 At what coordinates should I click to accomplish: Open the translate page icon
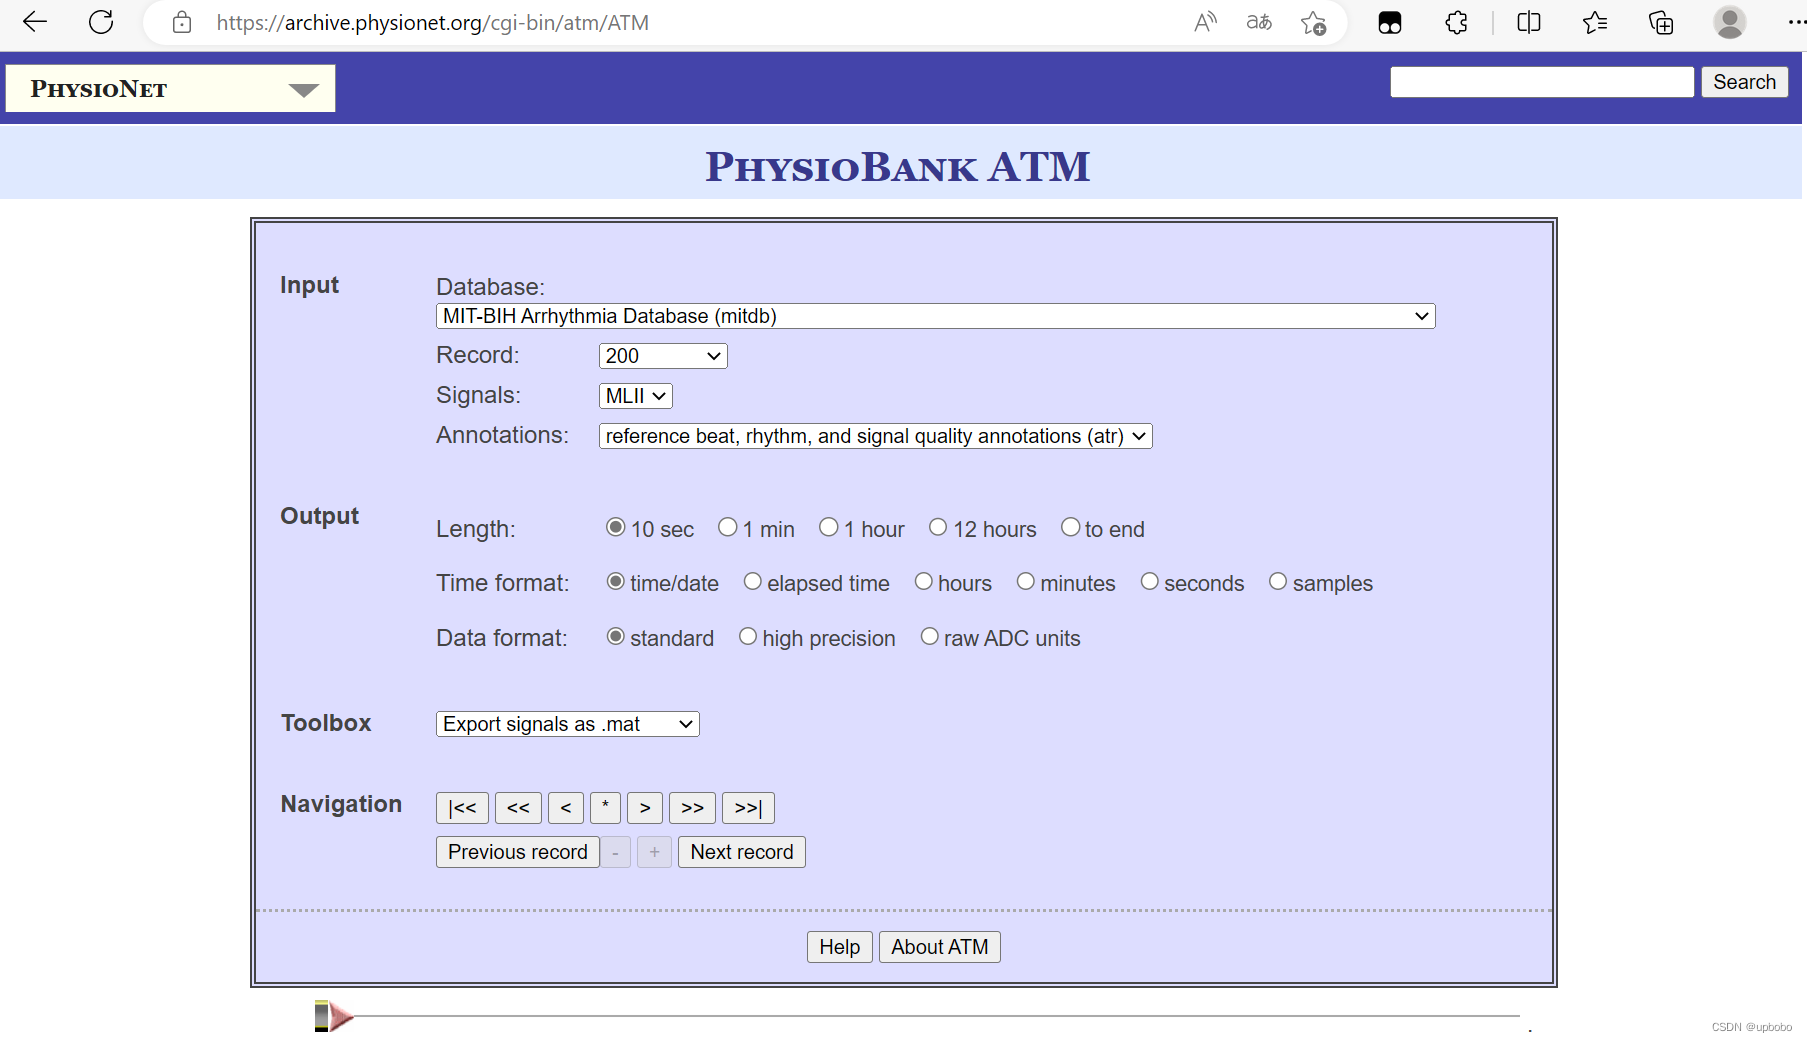click(1259, 22)
